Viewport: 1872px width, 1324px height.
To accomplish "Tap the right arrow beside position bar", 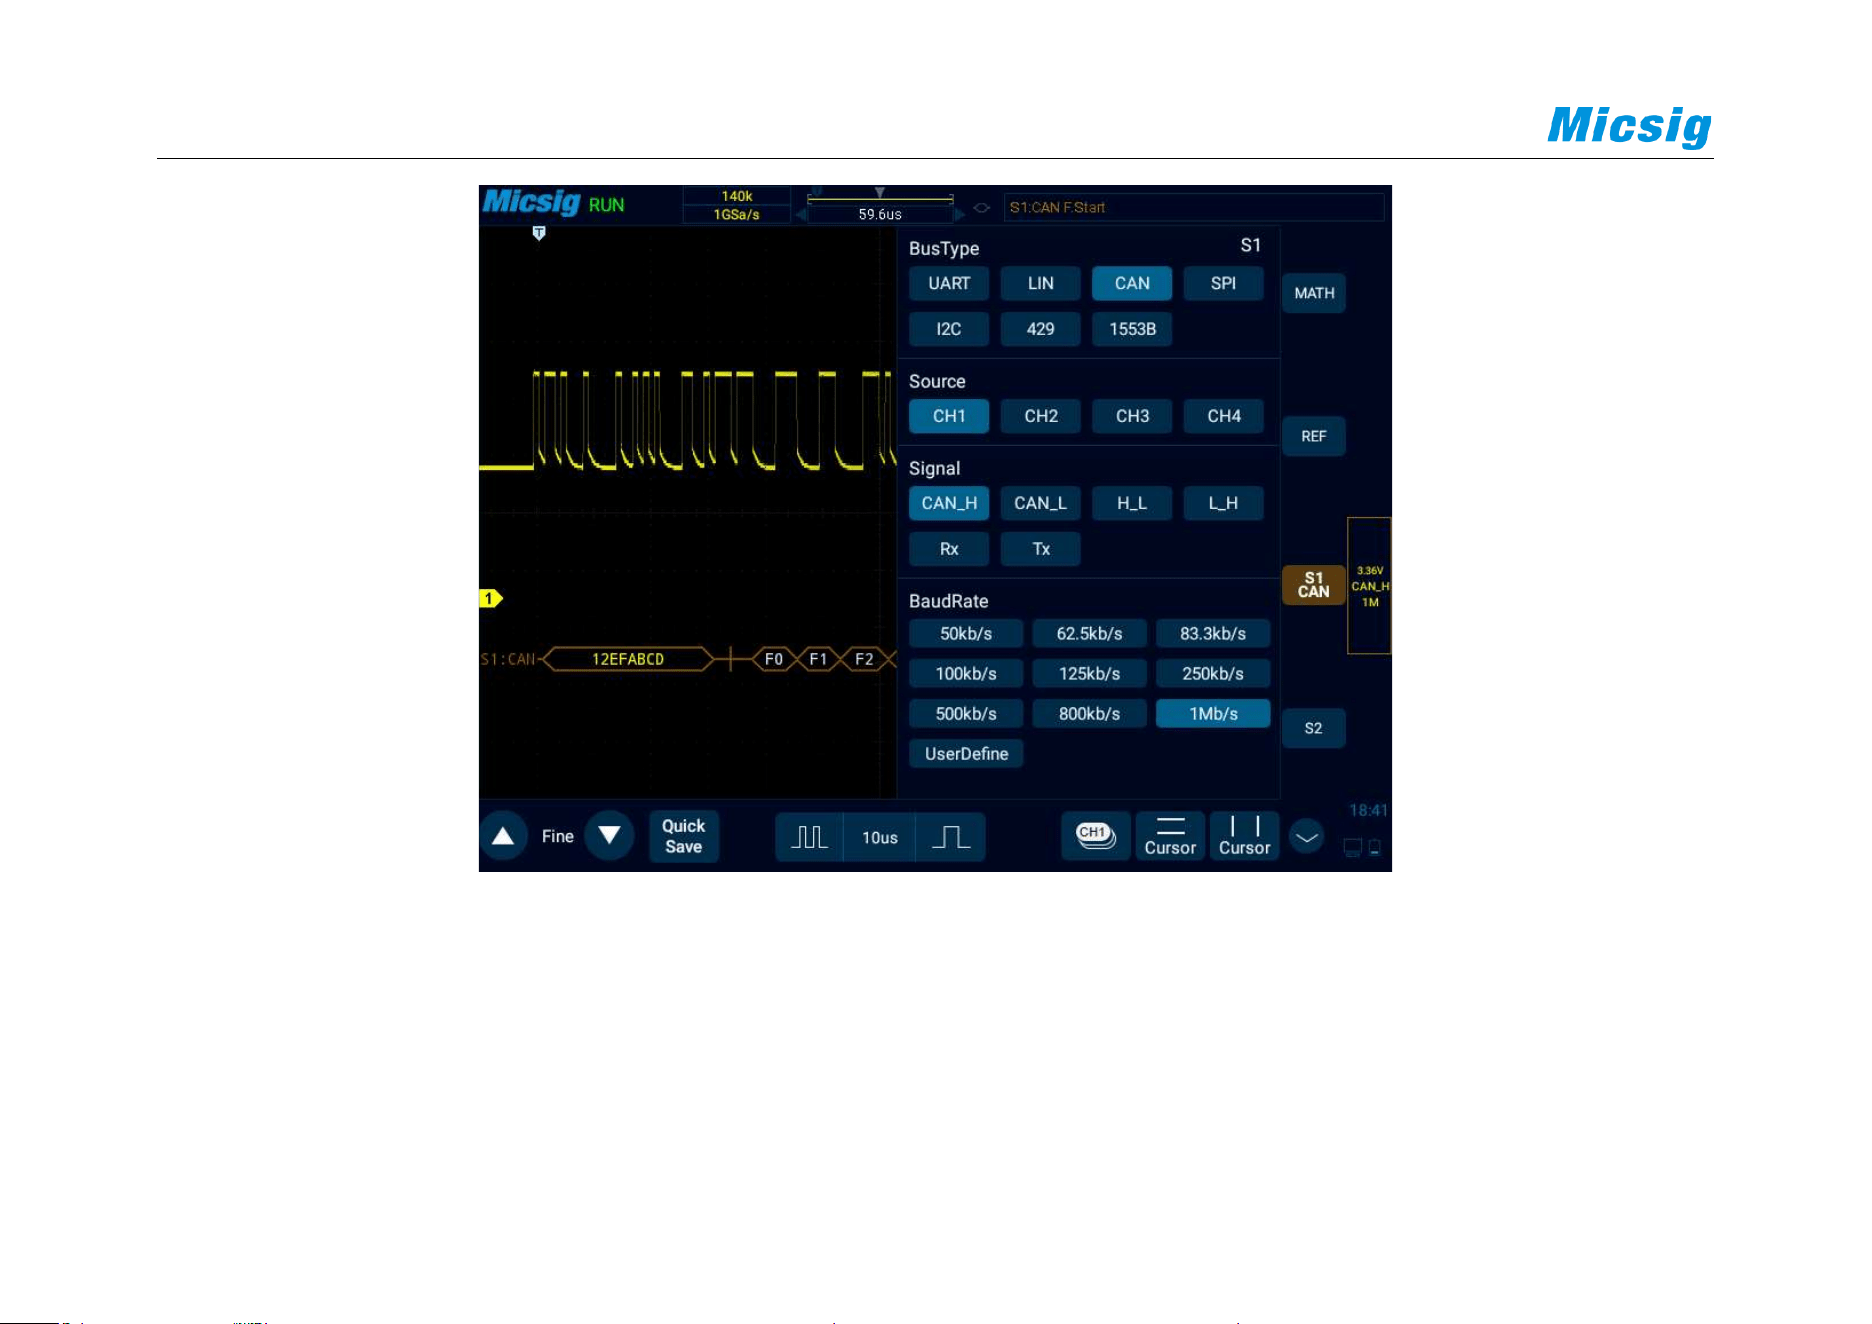I will point(960,214).
